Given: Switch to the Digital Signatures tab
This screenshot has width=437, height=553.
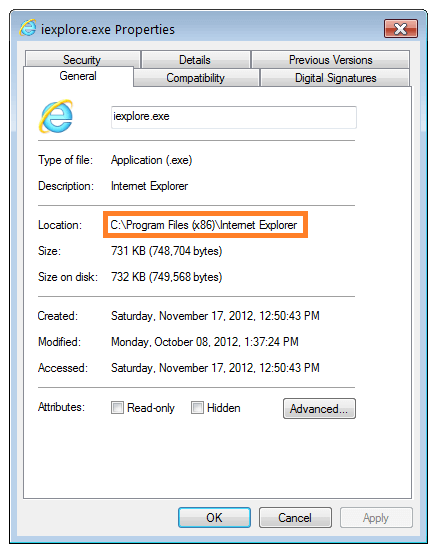Looking at the screenshot, I should point(335,78).
